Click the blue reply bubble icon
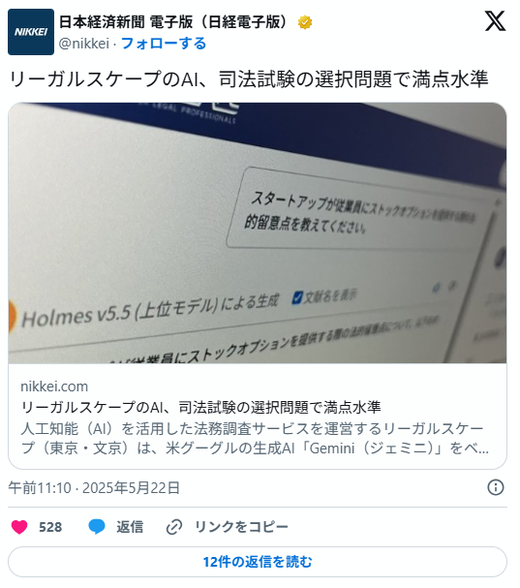The height and width of the screenshot is (588, 520). tap(97, 527)
